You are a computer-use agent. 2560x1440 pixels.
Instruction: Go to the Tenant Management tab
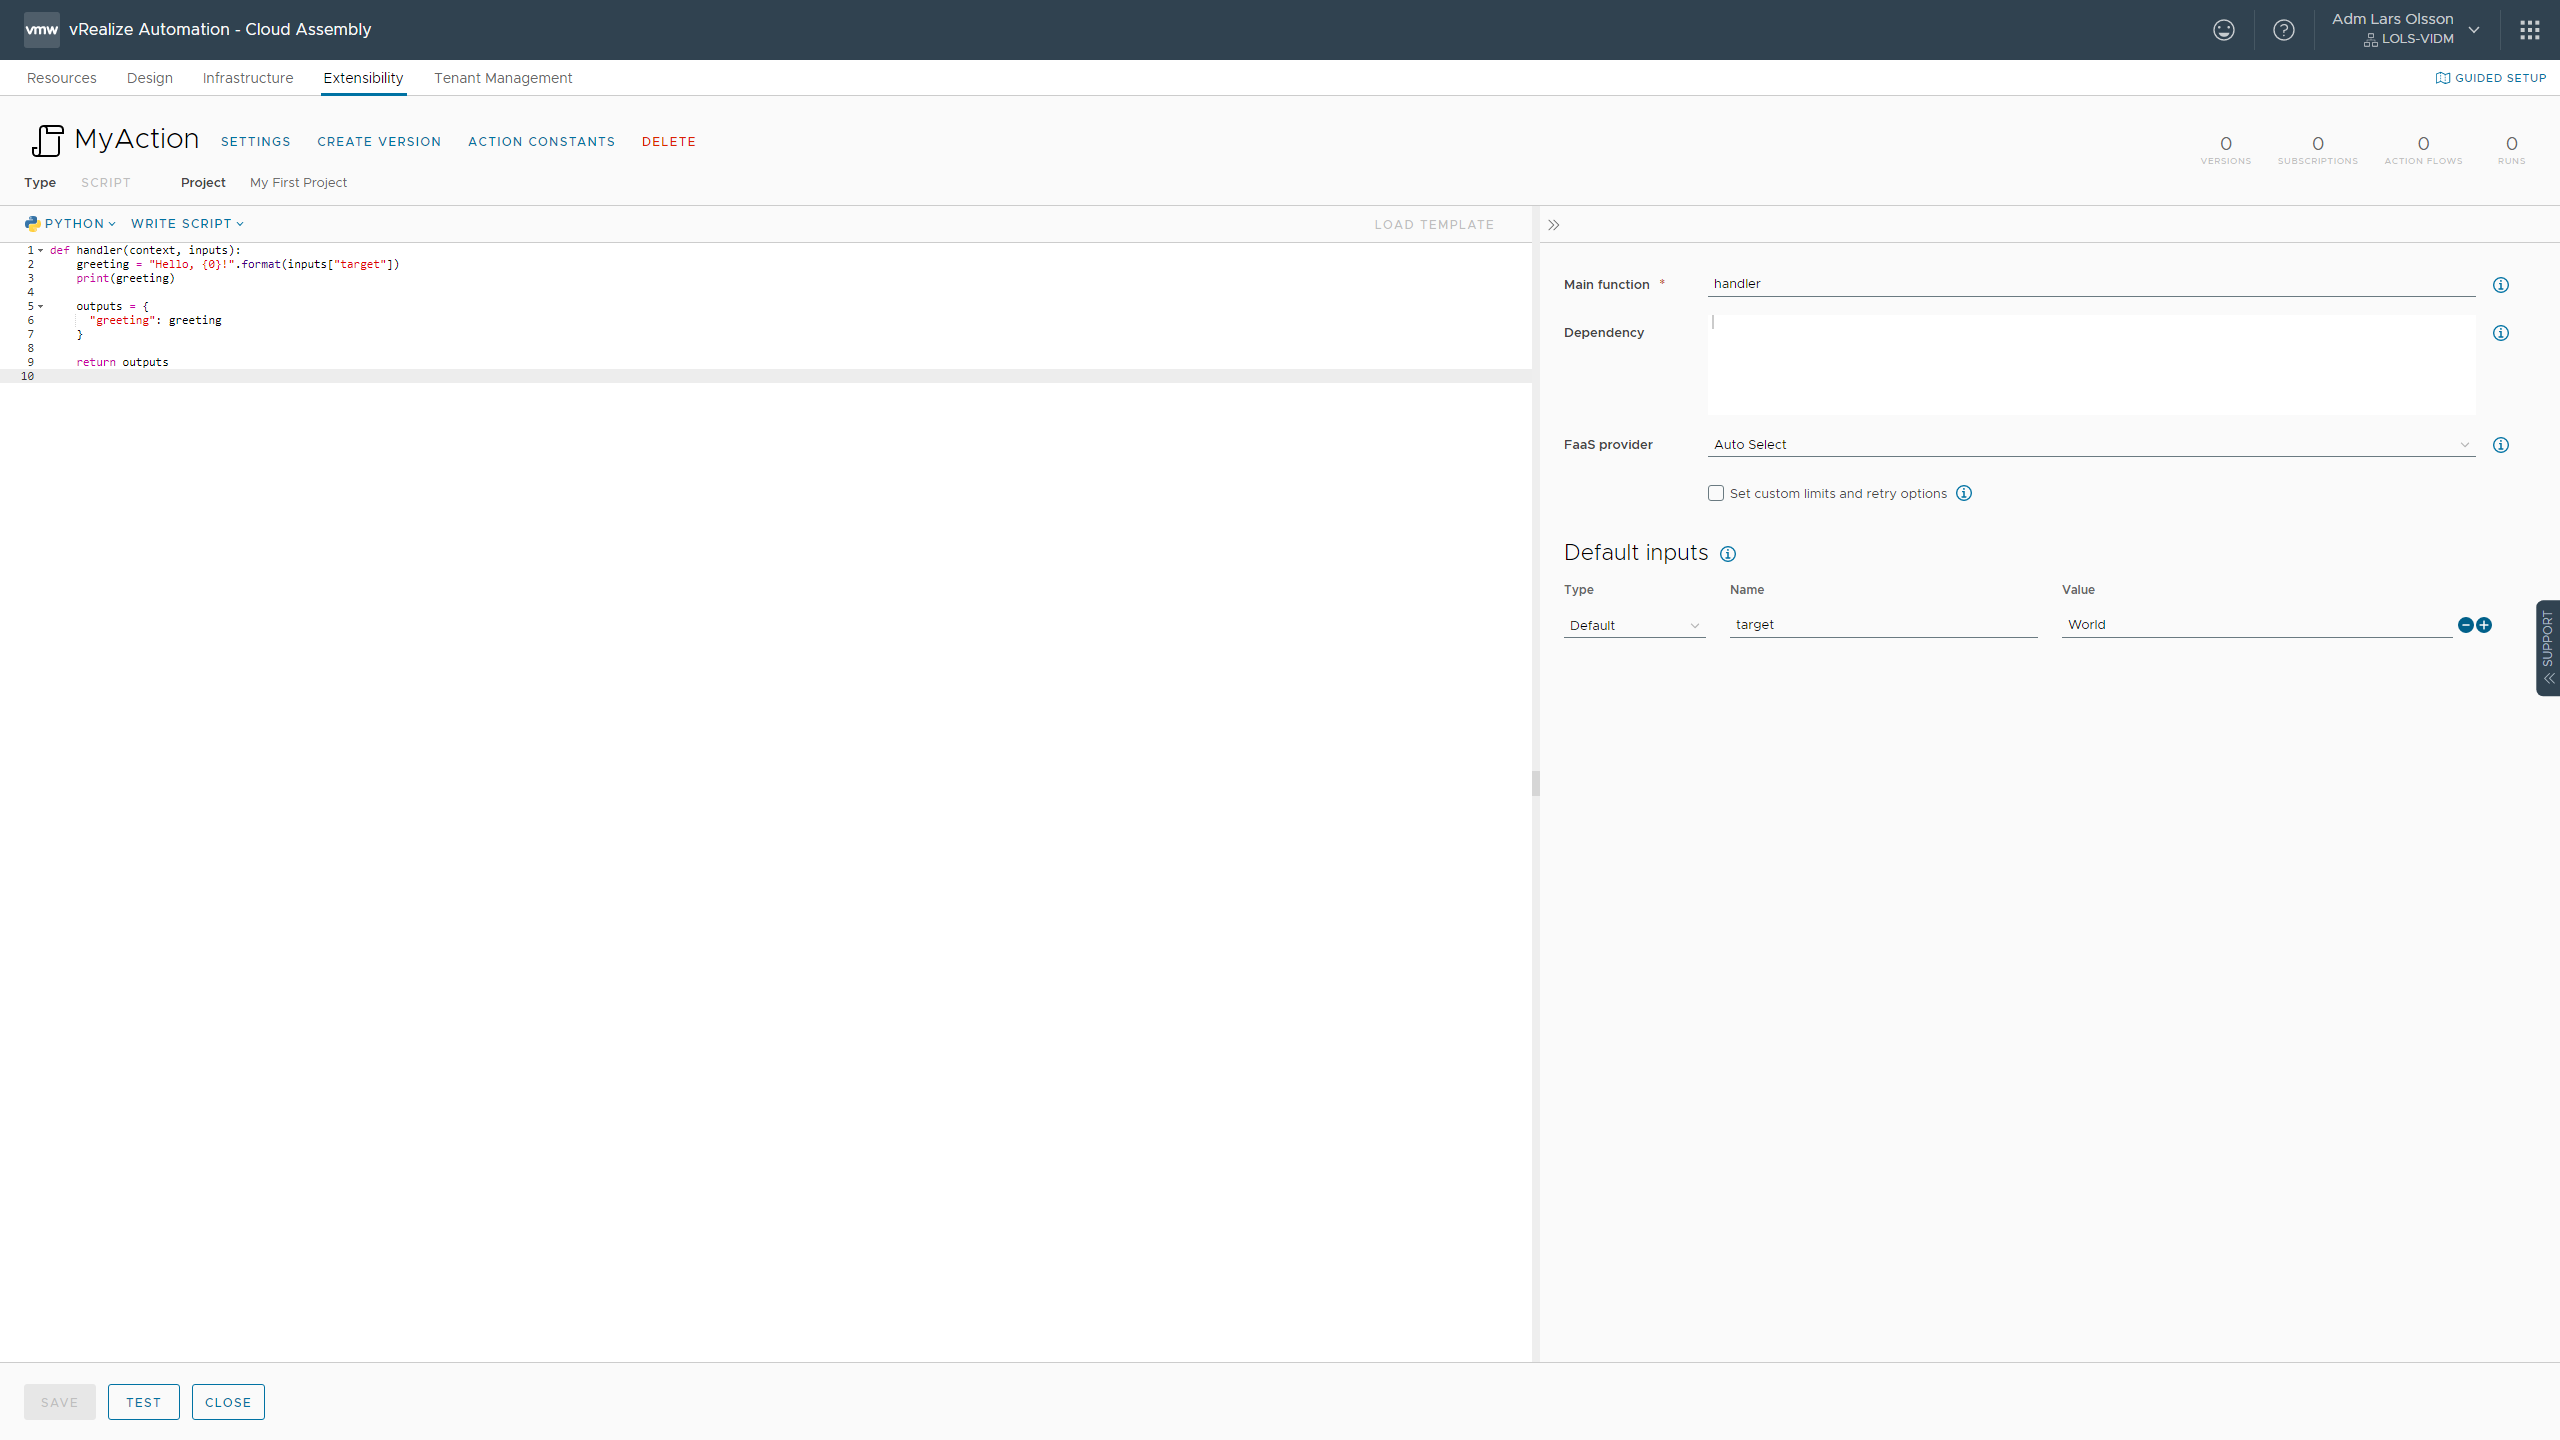(x=503, y=78)
